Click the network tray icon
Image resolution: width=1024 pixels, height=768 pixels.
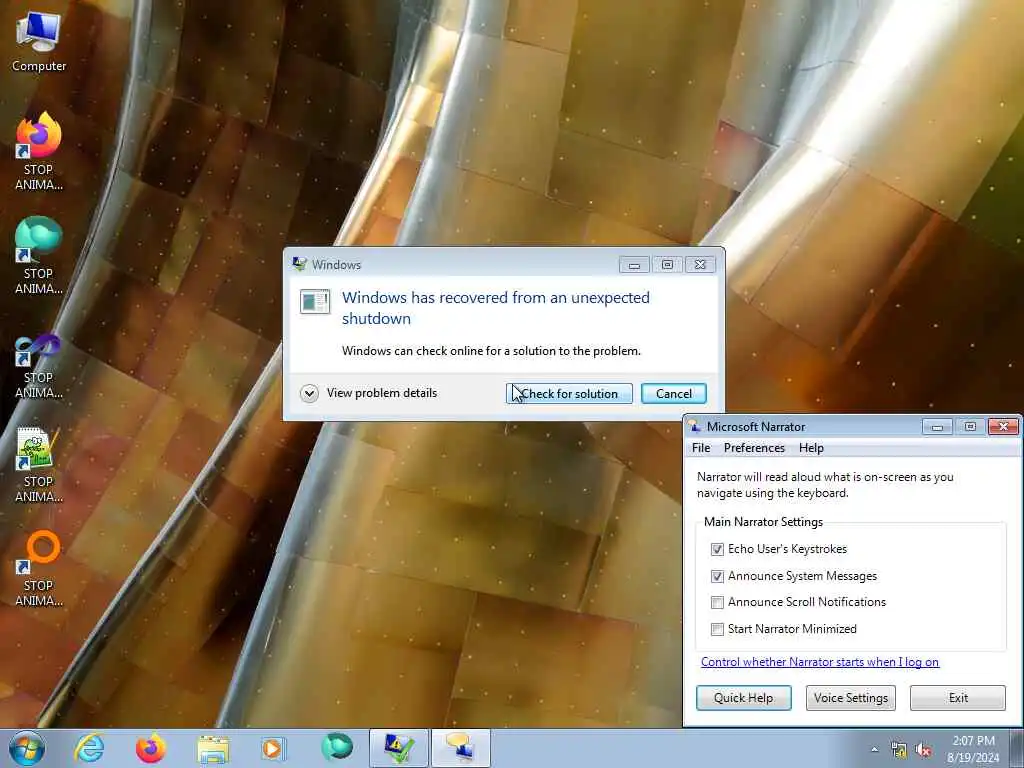899,750
